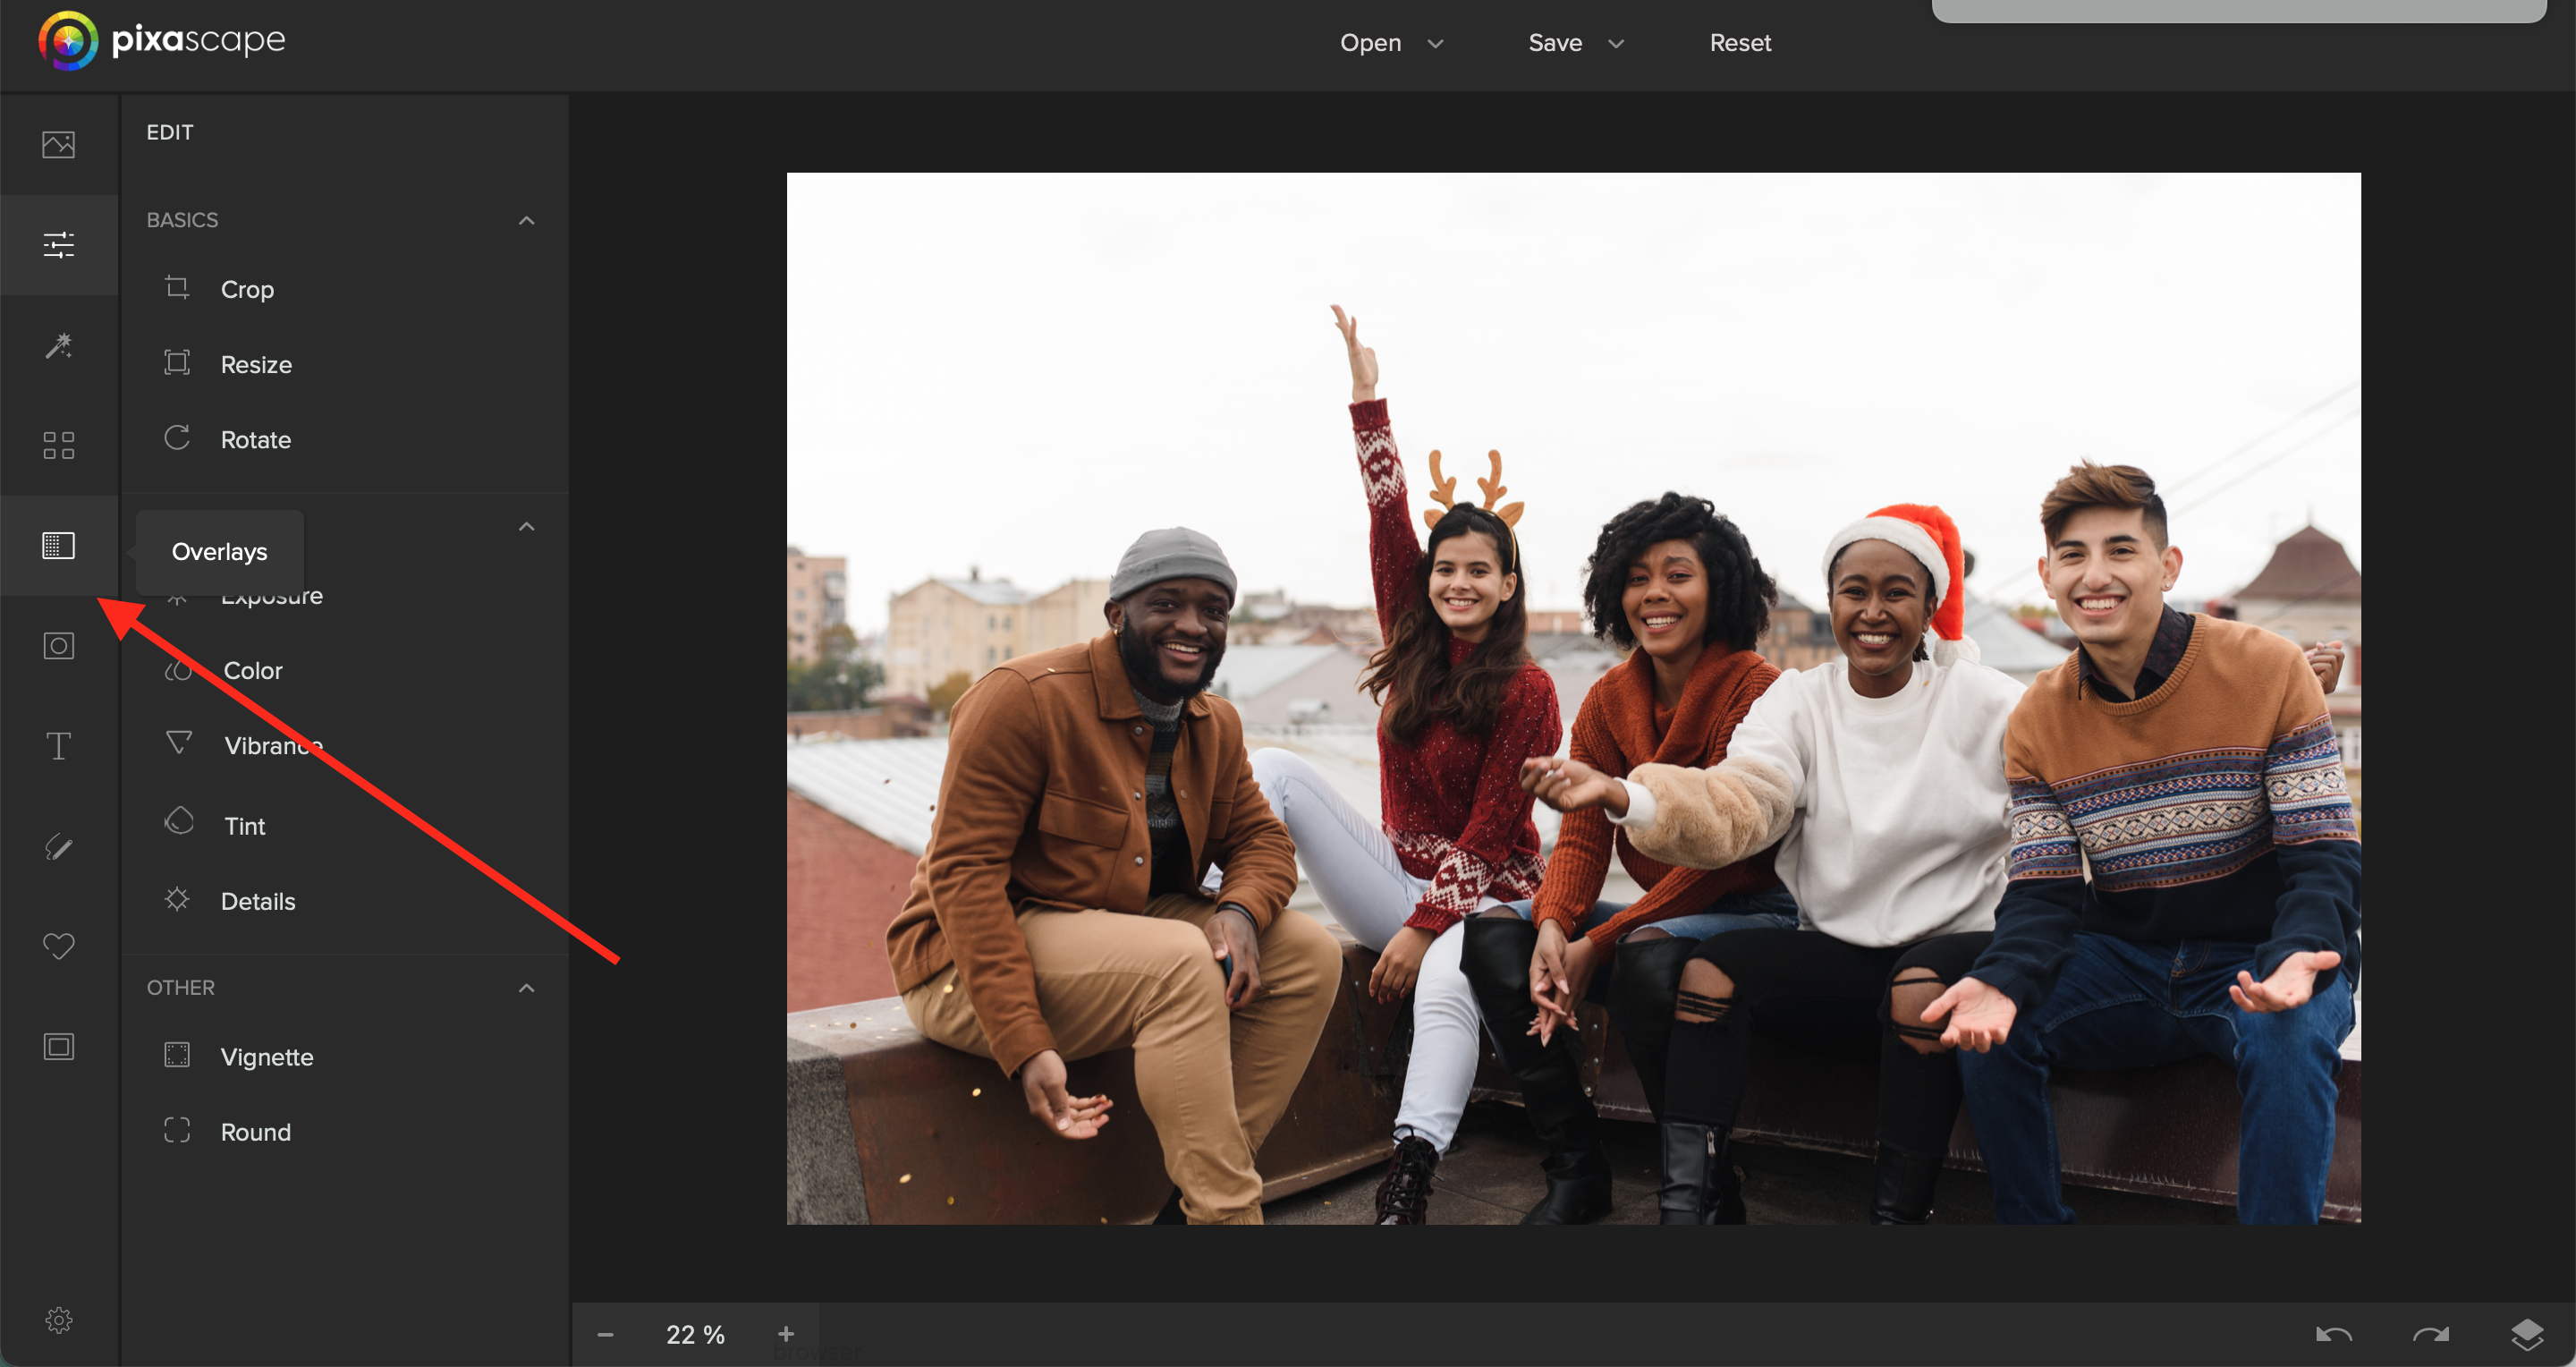Click the Rotate option
Viewport: 2576px width, 1367px height.
coord(255,440)
